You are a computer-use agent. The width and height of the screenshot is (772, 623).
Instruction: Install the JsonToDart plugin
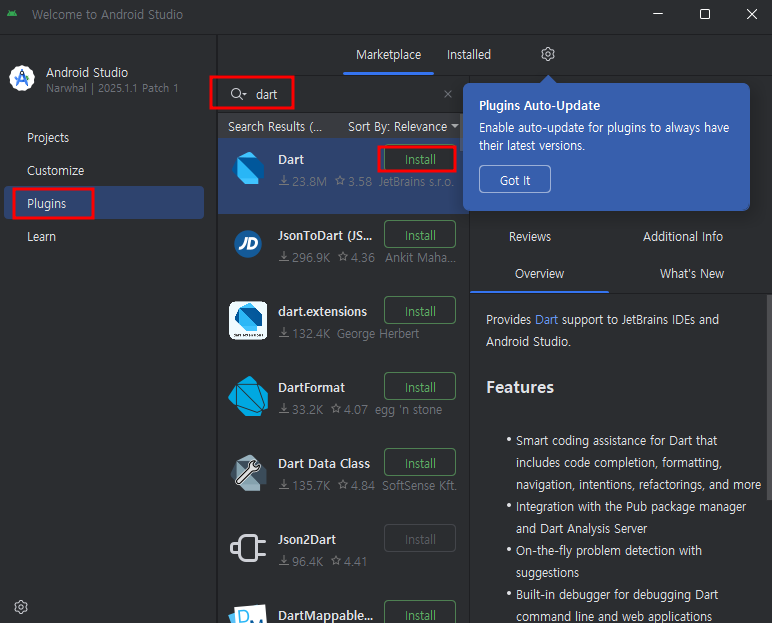tap(420, 235)
